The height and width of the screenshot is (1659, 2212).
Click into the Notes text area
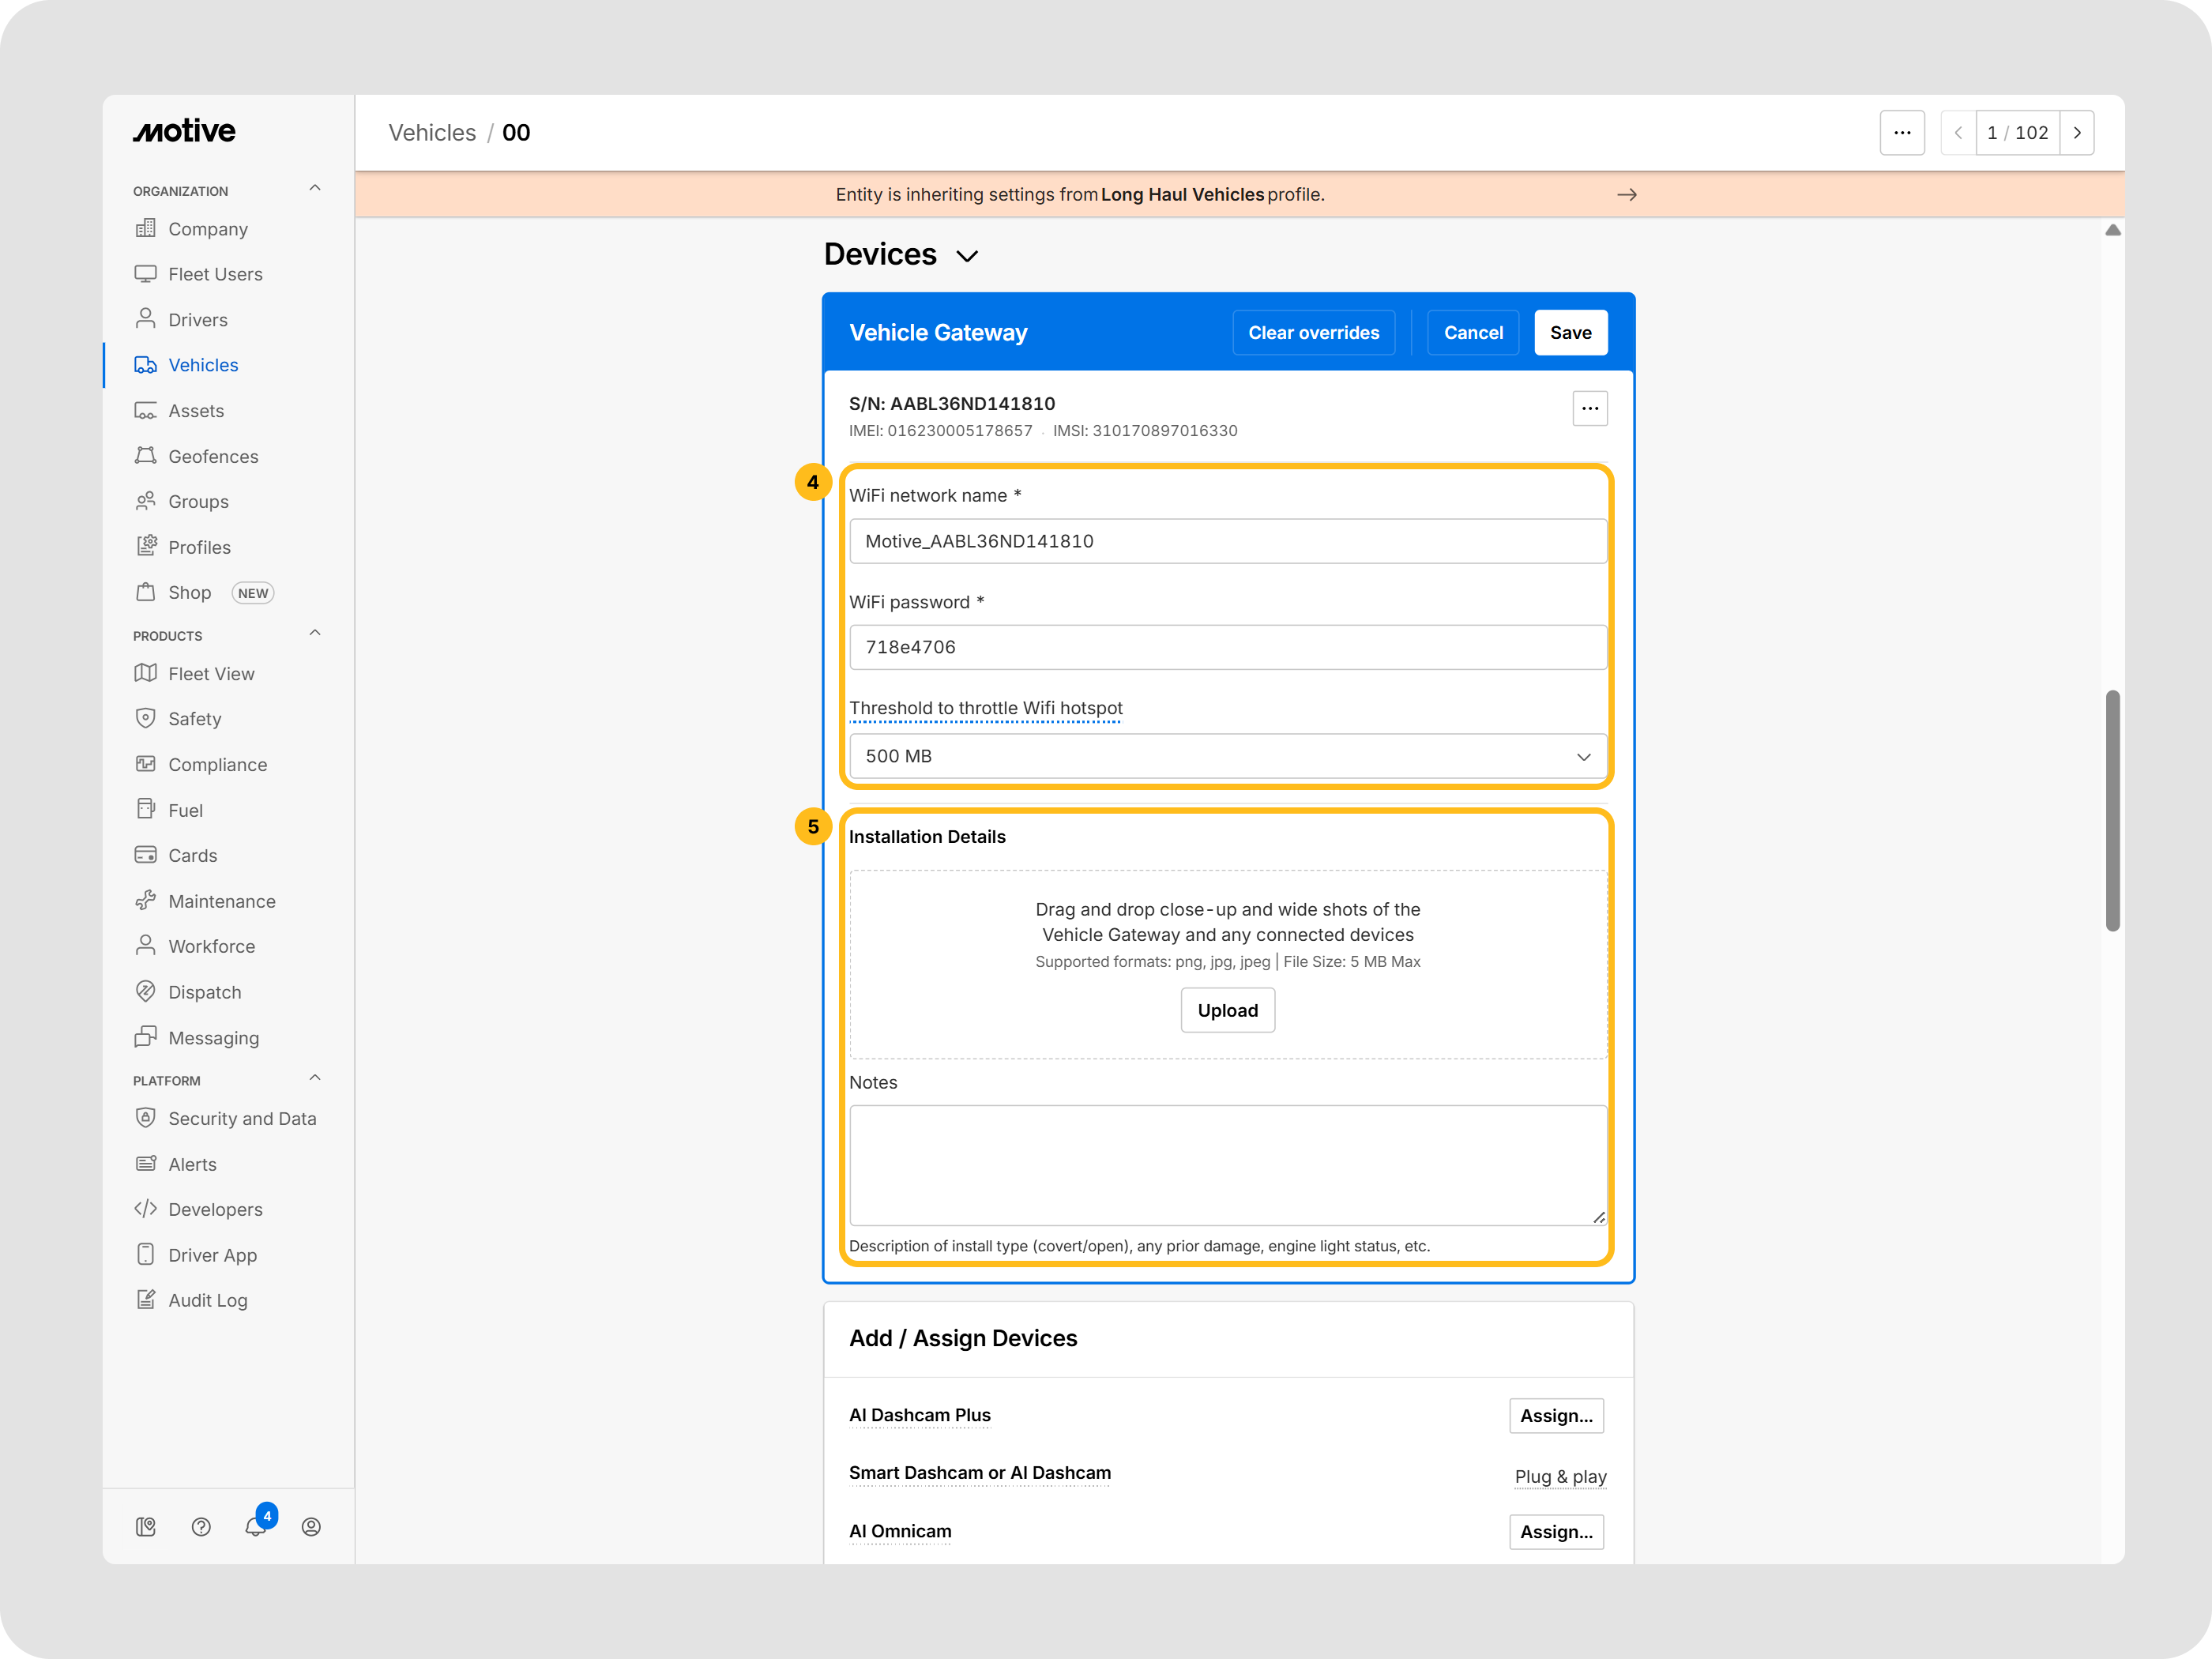pos(1227,1165)
